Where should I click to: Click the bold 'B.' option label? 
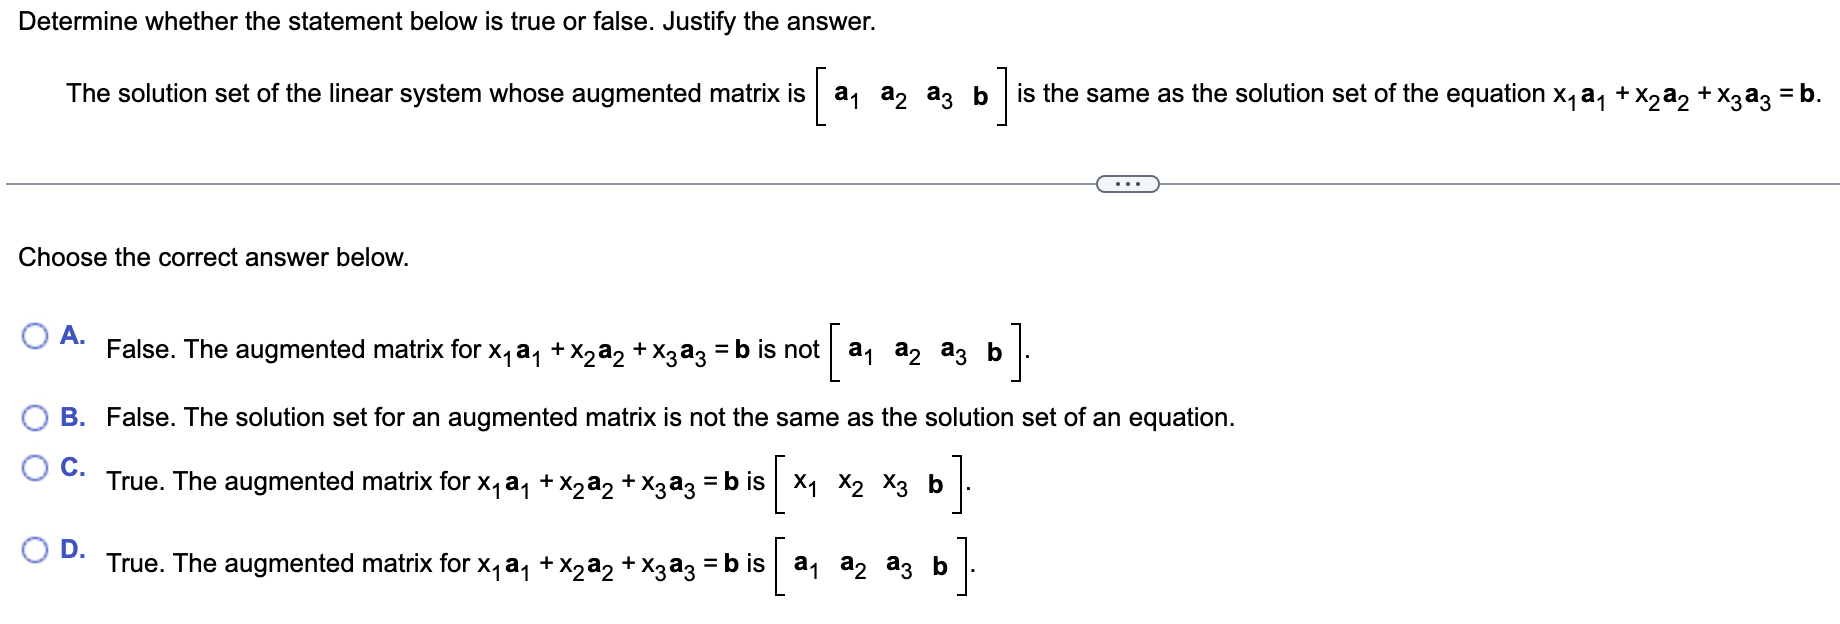coord(73,417)
